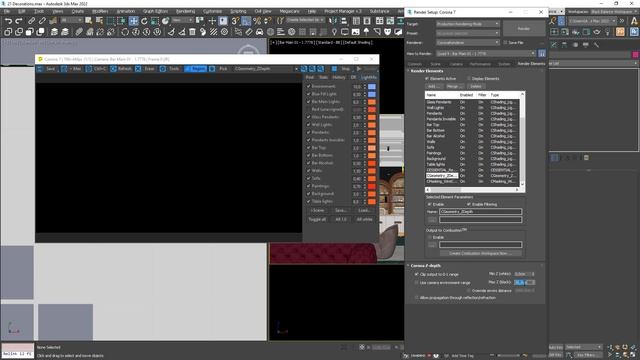The height and width of the screenshot is (360, 640).
Task: Open the Renderer dropdown in Render Setup
Action: pyautogui.click(x=468, y=42)
